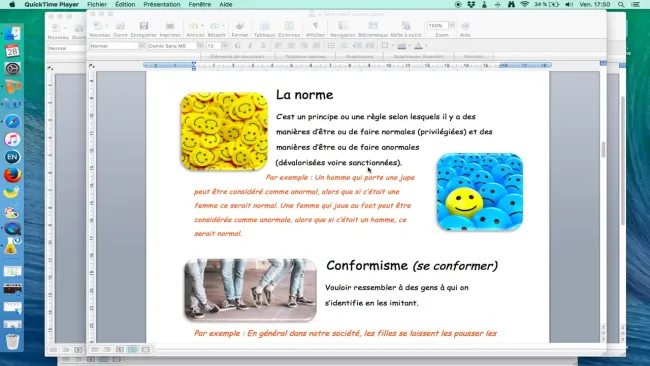
Task: Open the Normal style dropdown
Action: [x=141, y=46]
